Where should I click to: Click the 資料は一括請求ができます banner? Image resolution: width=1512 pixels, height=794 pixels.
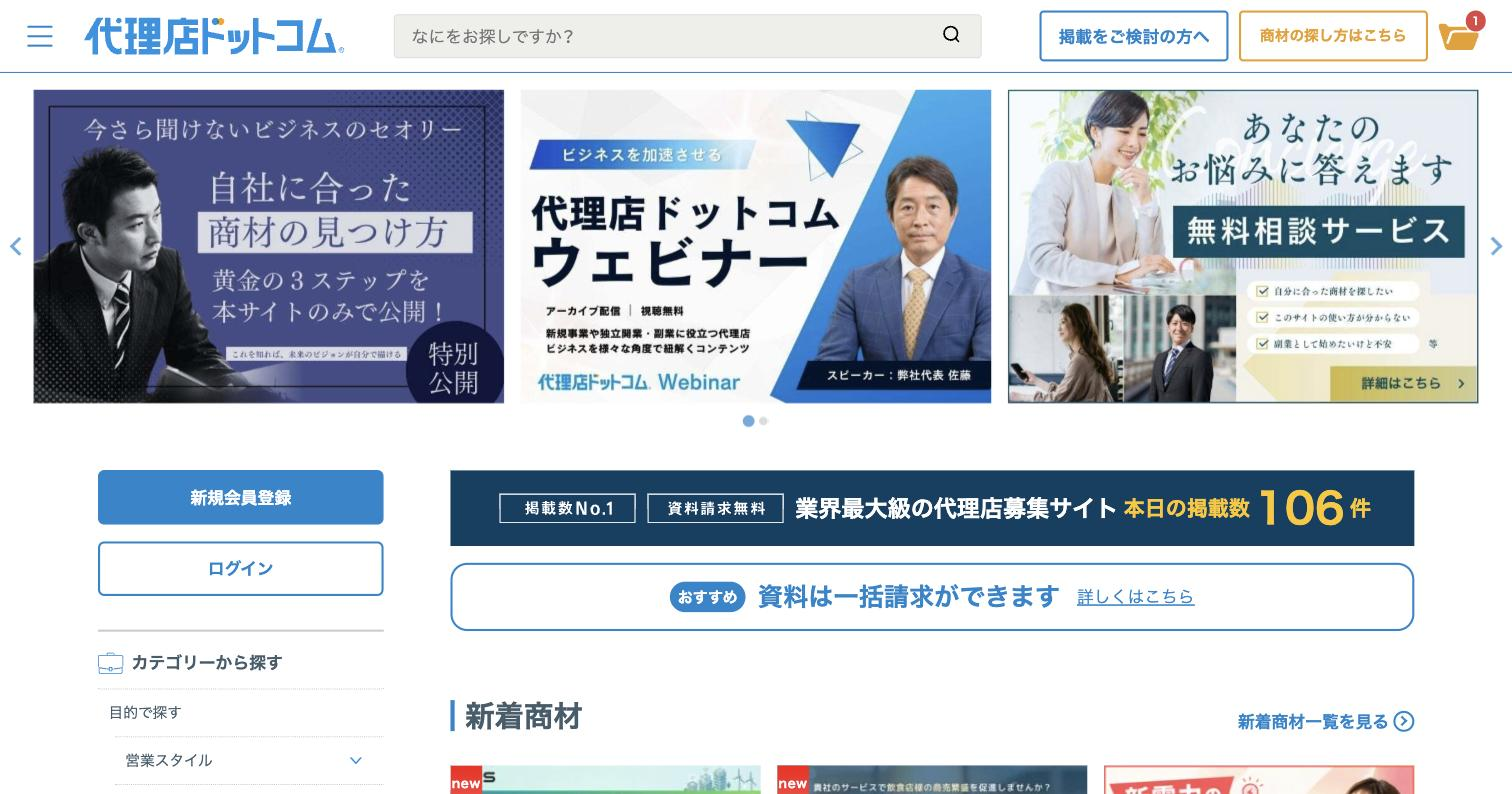click(932, 596)
